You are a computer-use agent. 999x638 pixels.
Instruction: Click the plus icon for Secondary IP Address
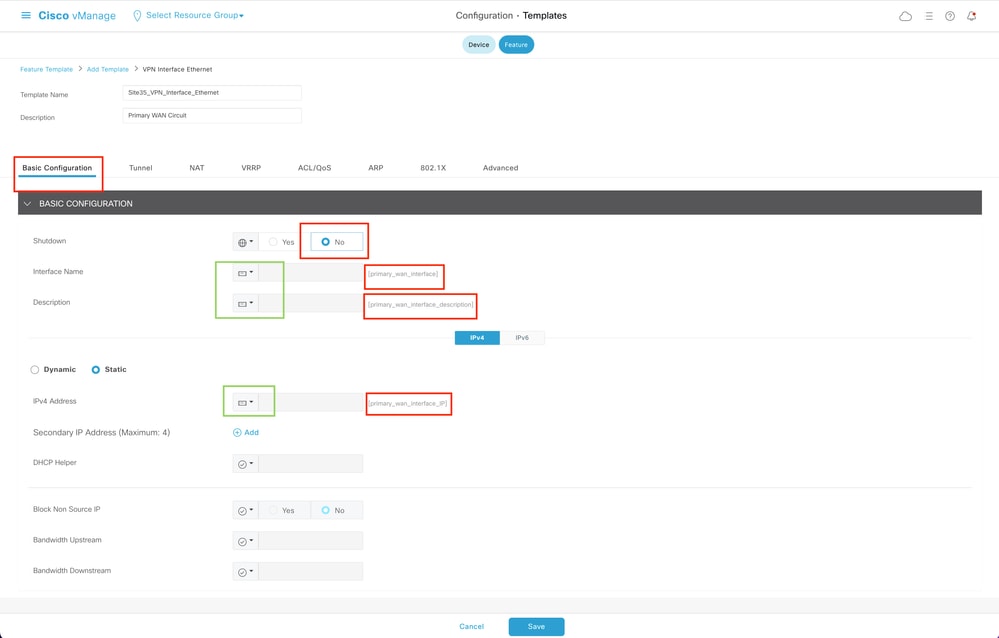click(x=237, y=432)
